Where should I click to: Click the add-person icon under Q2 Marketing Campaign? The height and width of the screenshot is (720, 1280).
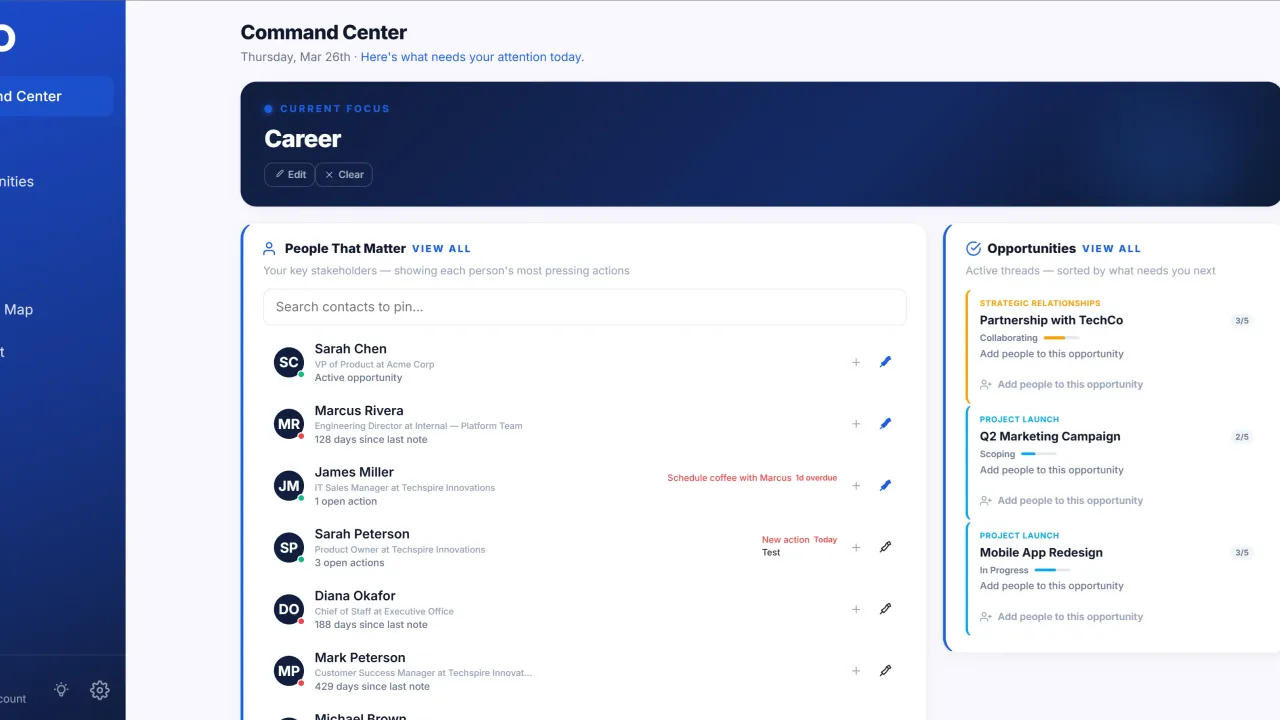pos(986,501)
